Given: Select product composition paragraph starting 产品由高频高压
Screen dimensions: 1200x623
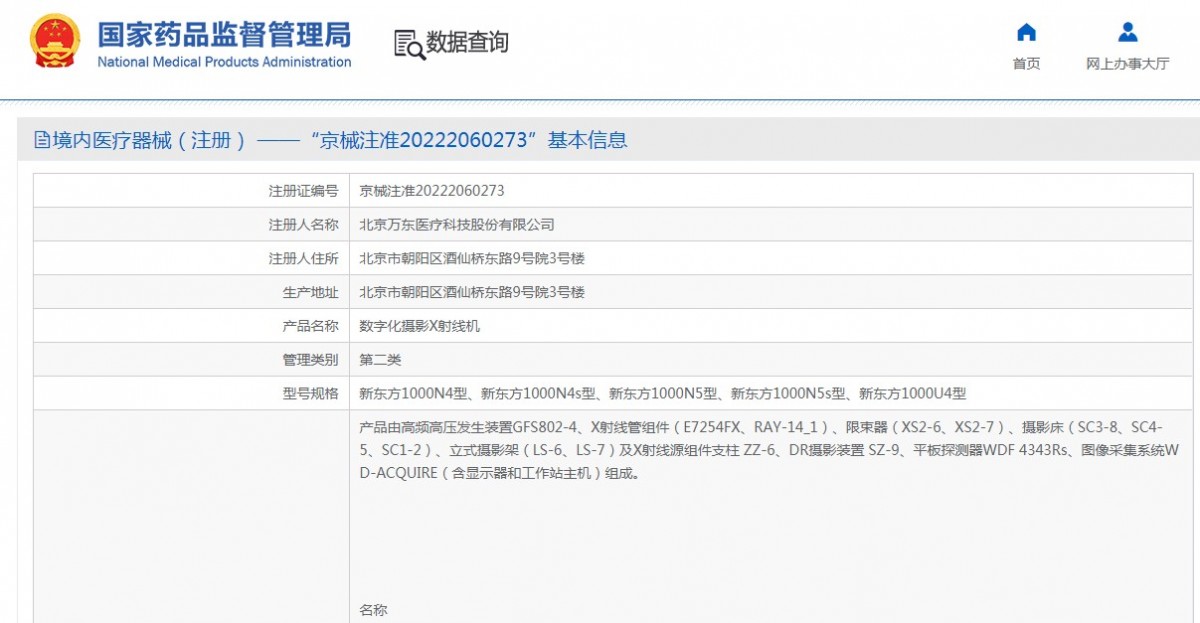Looking at the screenshot, I should click(770, 450).
